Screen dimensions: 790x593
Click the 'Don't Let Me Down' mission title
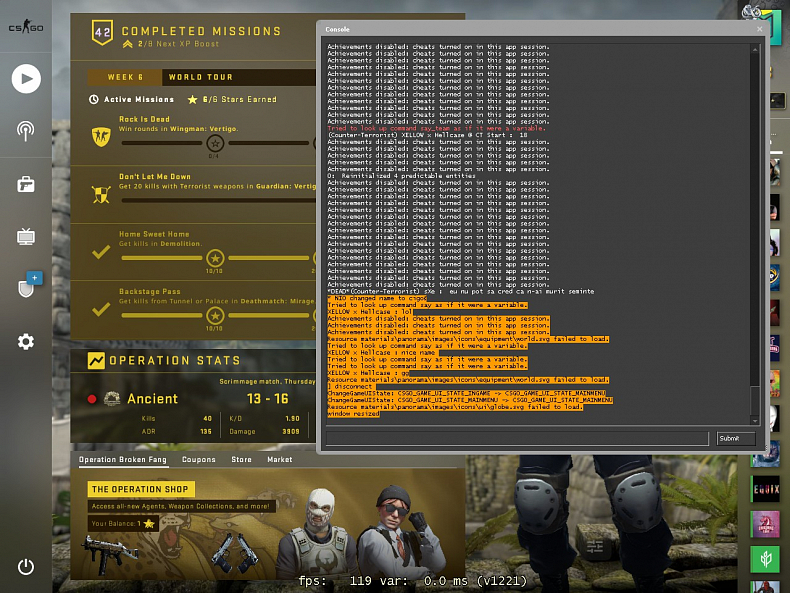coord(155,176)
